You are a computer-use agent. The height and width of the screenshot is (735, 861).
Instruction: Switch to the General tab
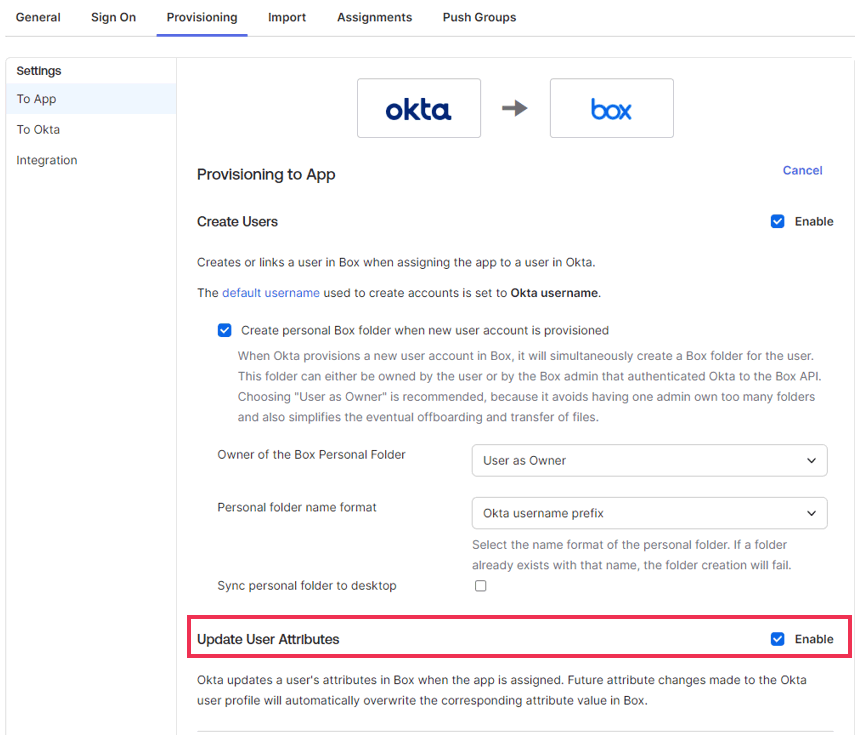tap(38, 17)
